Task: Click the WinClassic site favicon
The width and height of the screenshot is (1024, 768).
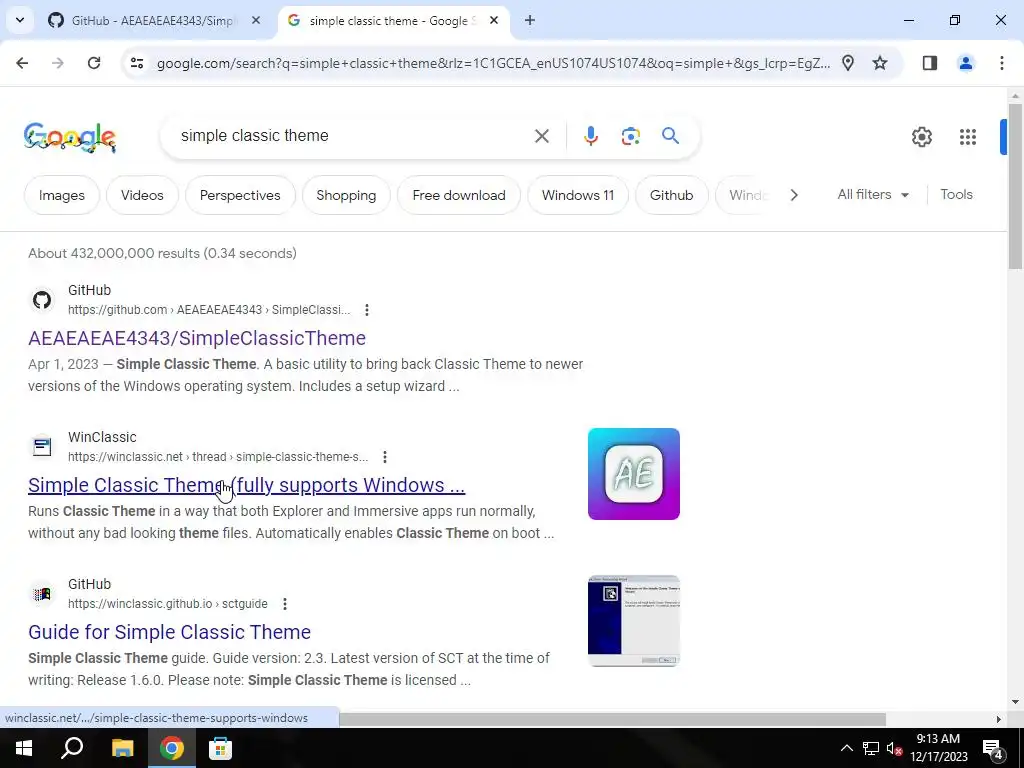Action: coord(42,447)
